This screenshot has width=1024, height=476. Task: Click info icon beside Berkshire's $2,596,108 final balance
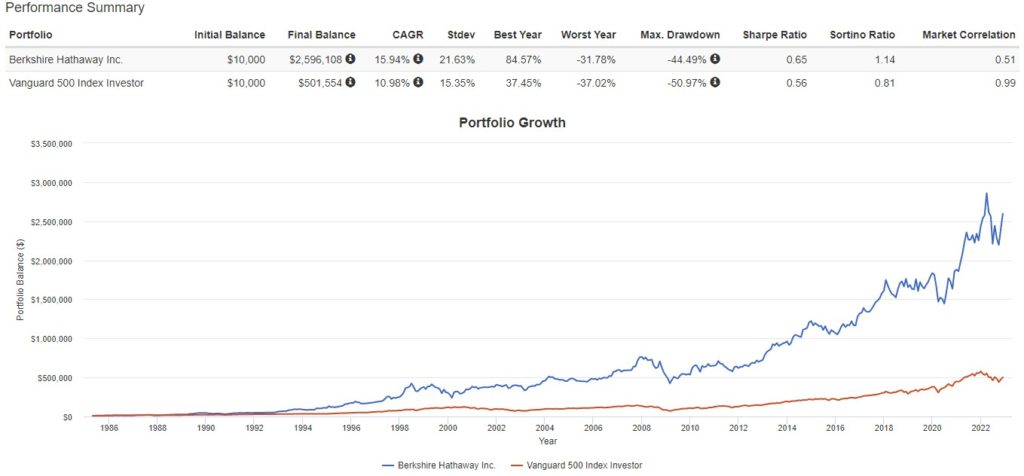(350, 59)
